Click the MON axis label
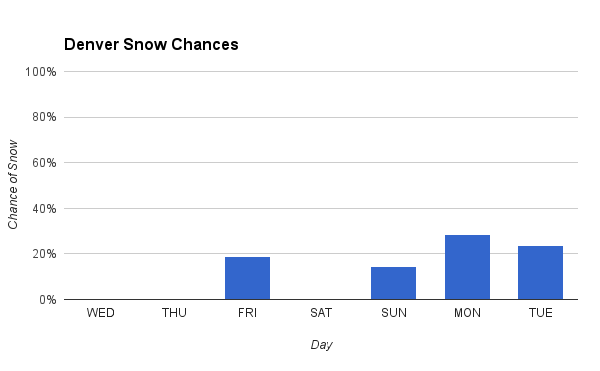 pyautogui.click(x=467, y=313)
